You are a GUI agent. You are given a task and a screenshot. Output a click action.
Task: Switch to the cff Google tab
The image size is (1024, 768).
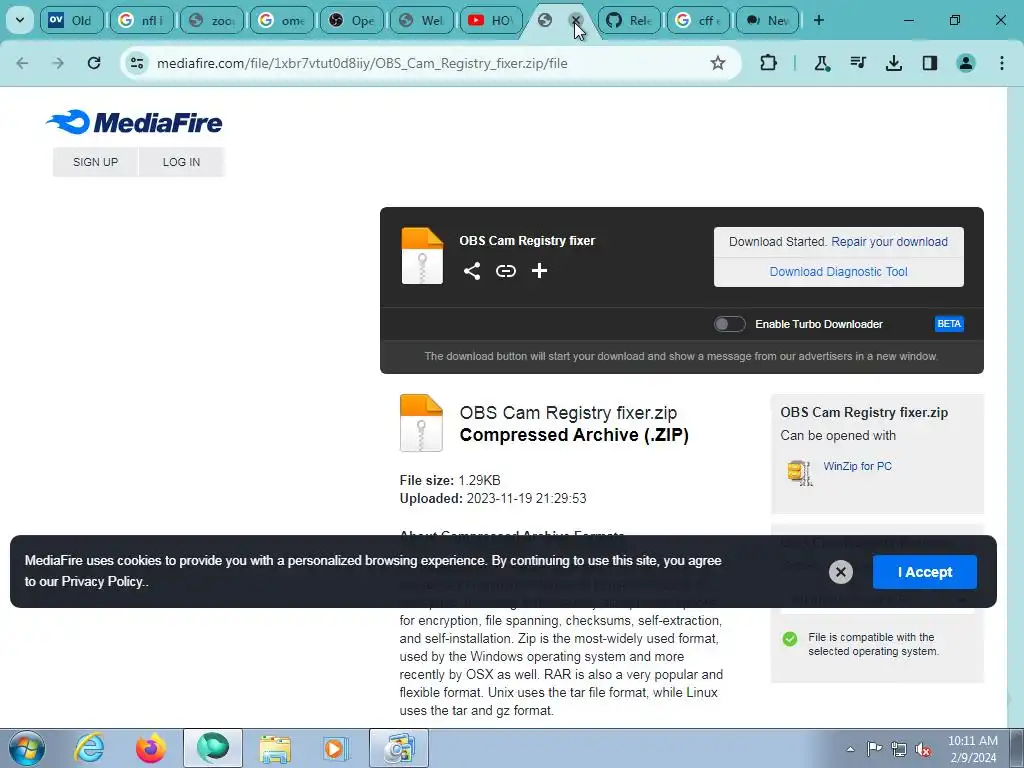698,20
